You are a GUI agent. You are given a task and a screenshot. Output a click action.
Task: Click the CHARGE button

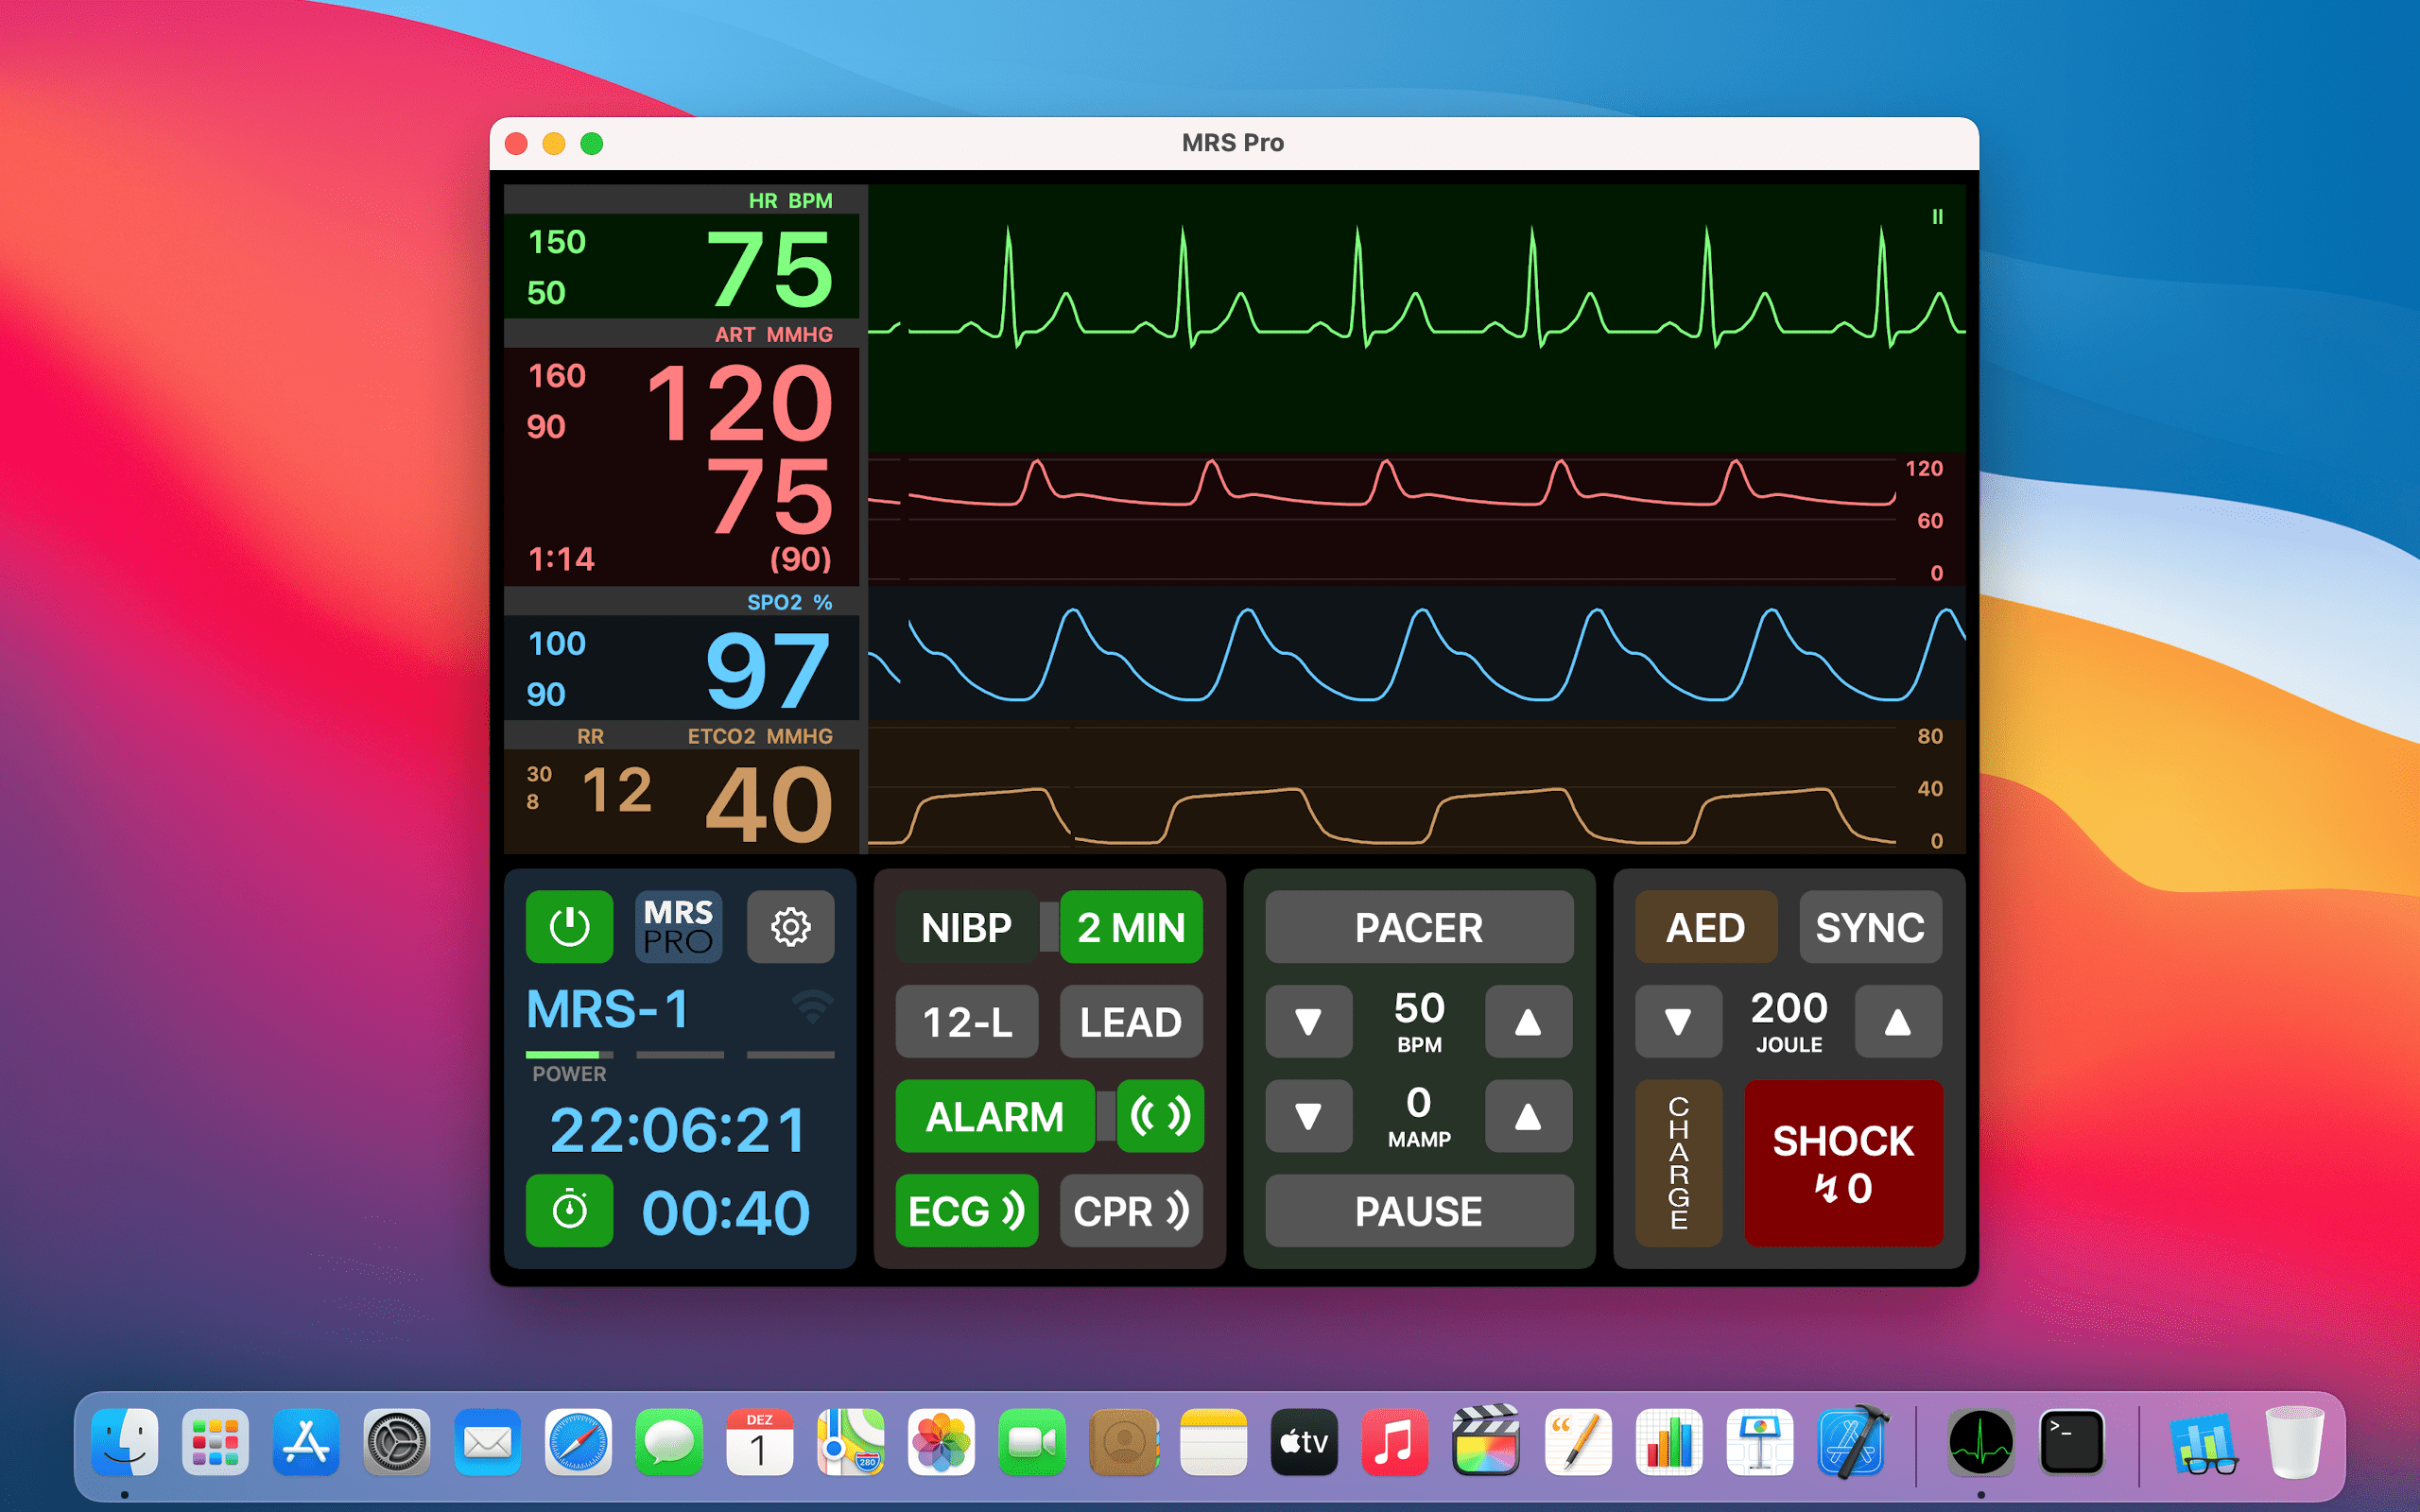[1668, 1159]
